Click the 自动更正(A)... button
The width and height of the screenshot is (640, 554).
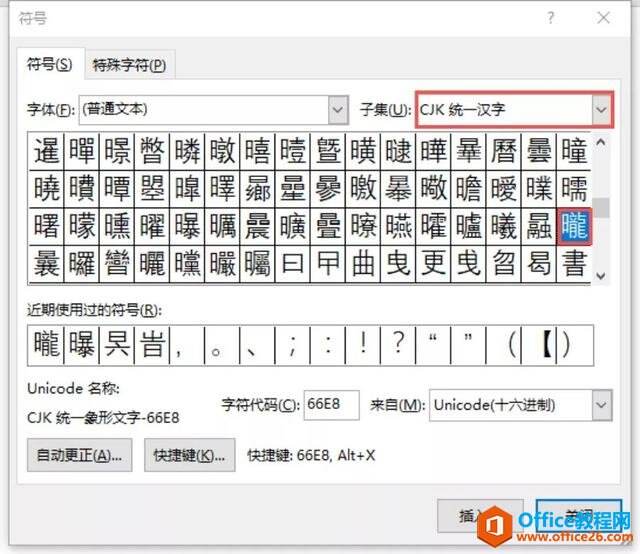80,455
